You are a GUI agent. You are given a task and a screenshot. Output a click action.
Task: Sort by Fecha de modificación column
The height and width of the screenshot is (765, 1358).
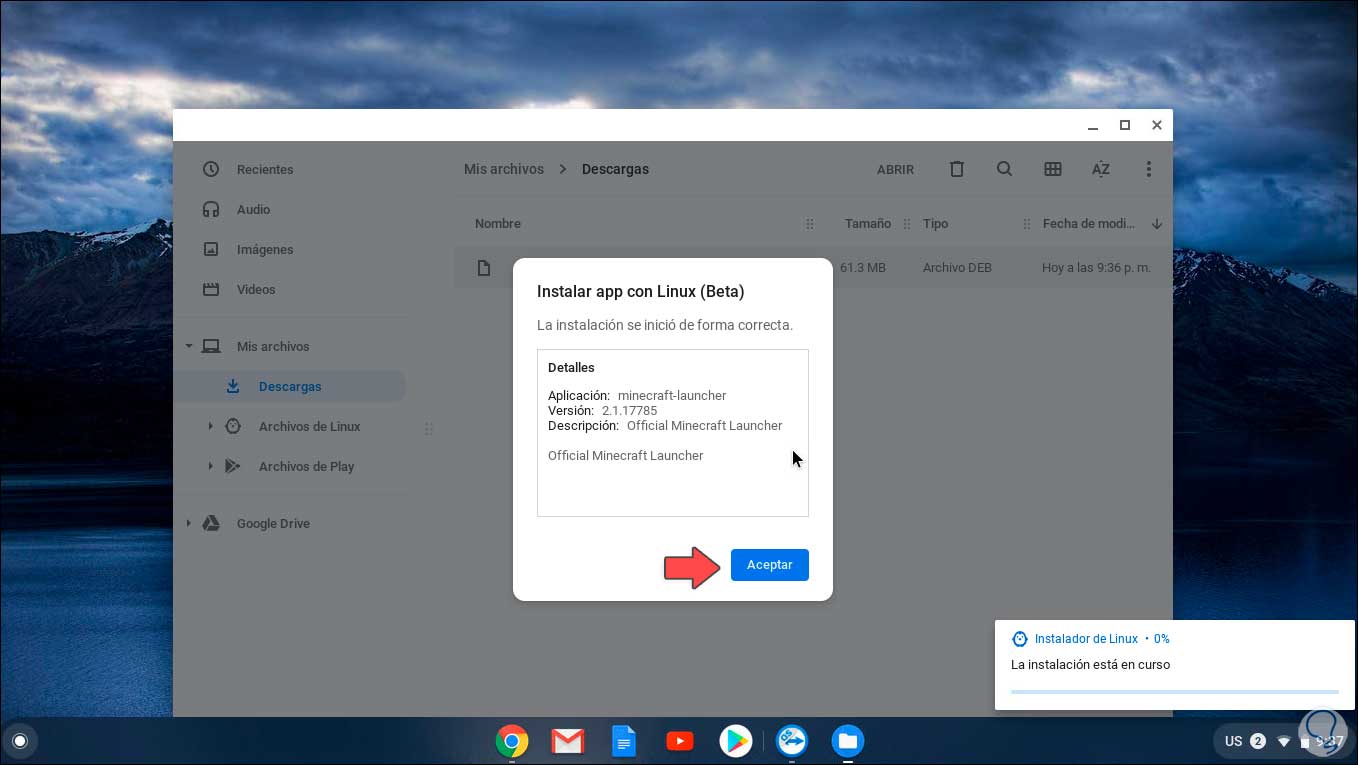pyautogui.click(x=1088, y=224)
